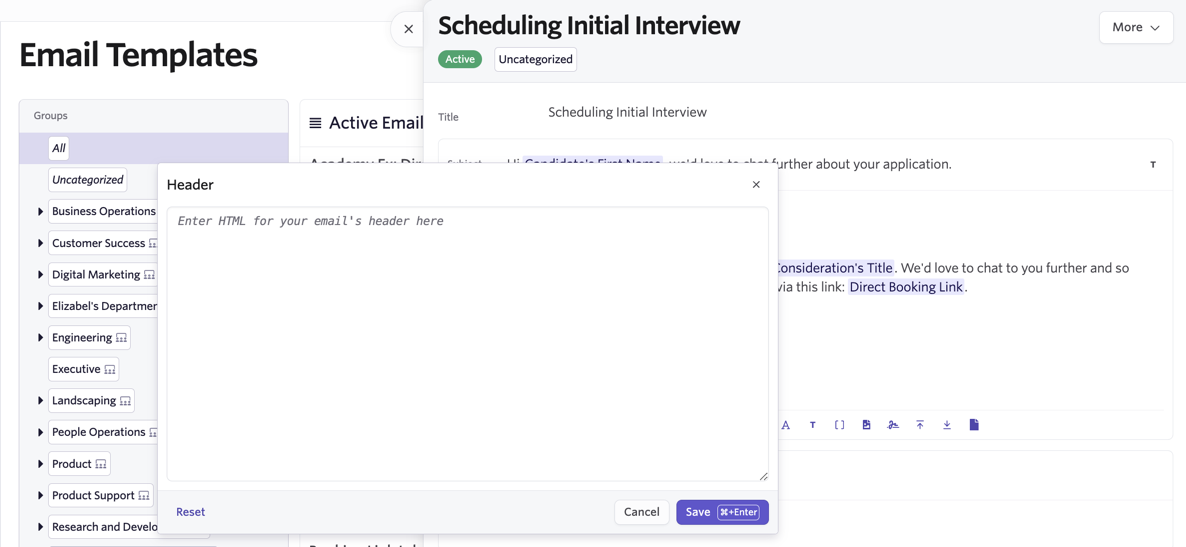Click the org icon next to Digital Marketing
Viewport: 1186px width, 547px height.
click(x=149, y=275)
